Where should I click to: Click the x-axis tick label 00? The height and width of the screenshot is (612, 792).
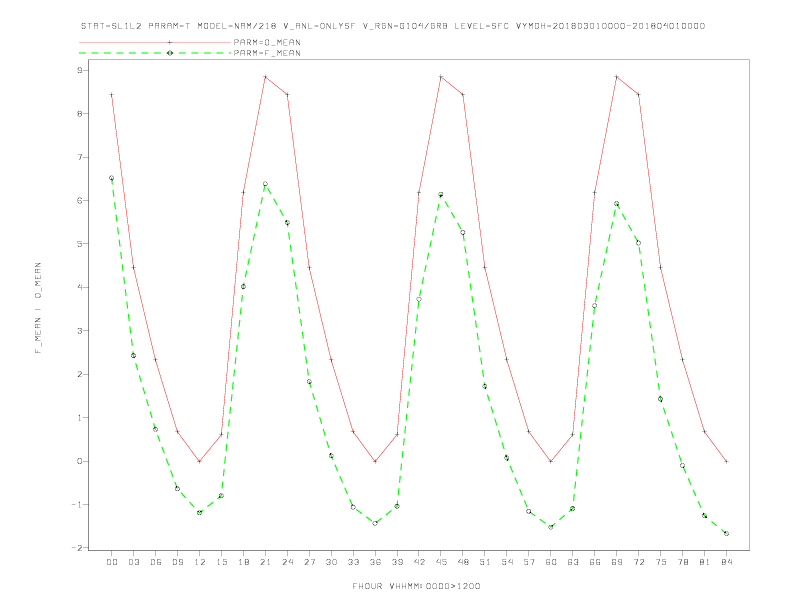click(x=112, y=562)
